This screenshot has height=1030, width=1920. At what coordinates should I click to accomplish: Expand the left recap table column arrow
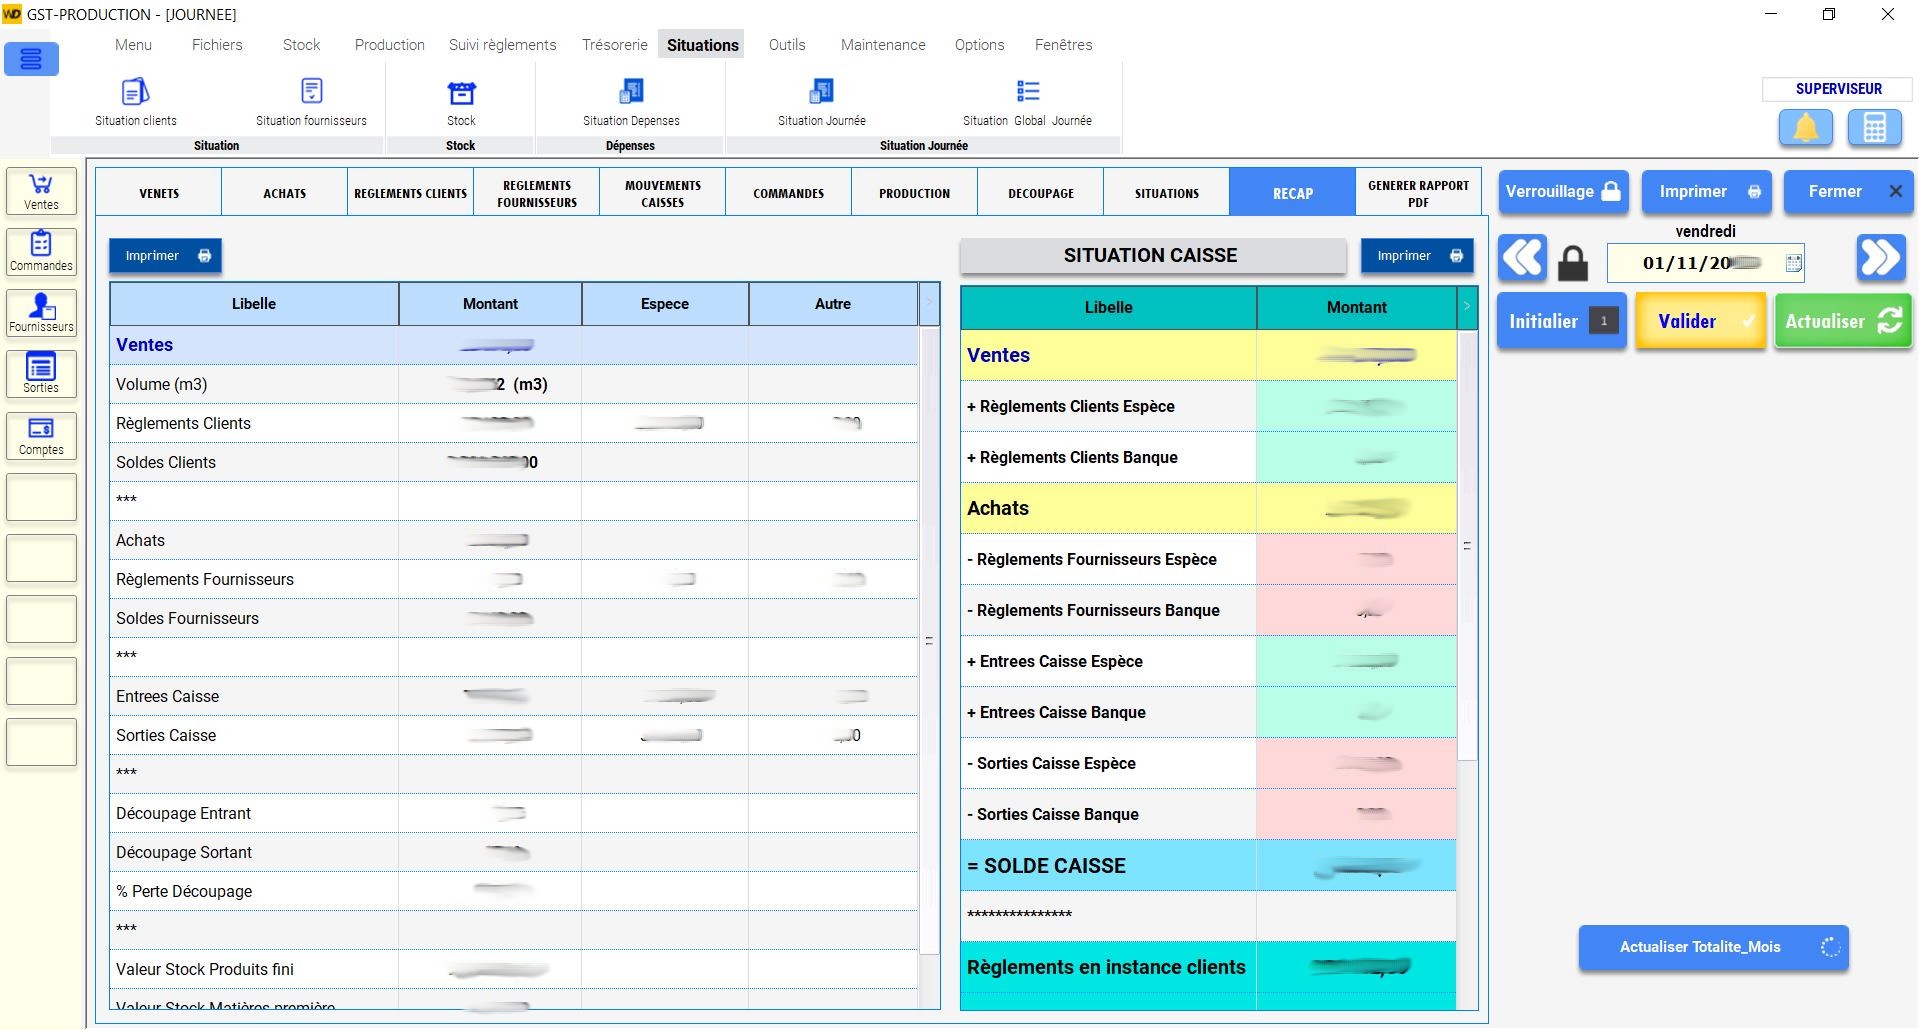(929, 303)
